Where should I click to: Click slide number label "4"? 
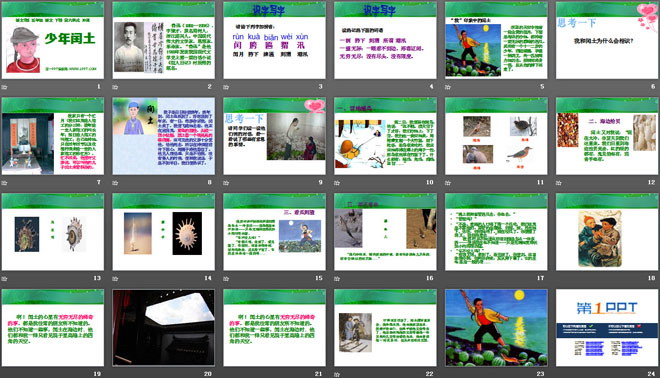point(431,86)
